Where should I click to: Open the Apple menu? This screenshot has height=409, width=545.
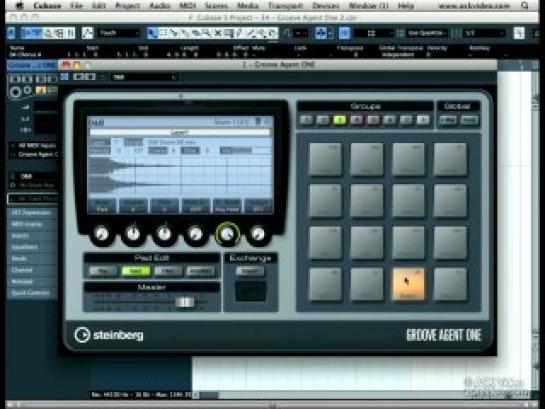pyautogui.click(x=19, y=6)
